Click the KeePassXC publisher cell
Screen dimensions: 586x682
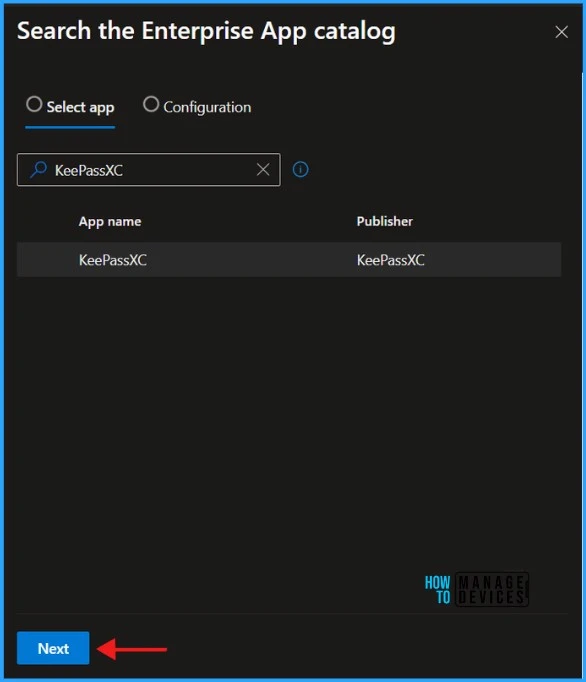click(x=391, y=260)
